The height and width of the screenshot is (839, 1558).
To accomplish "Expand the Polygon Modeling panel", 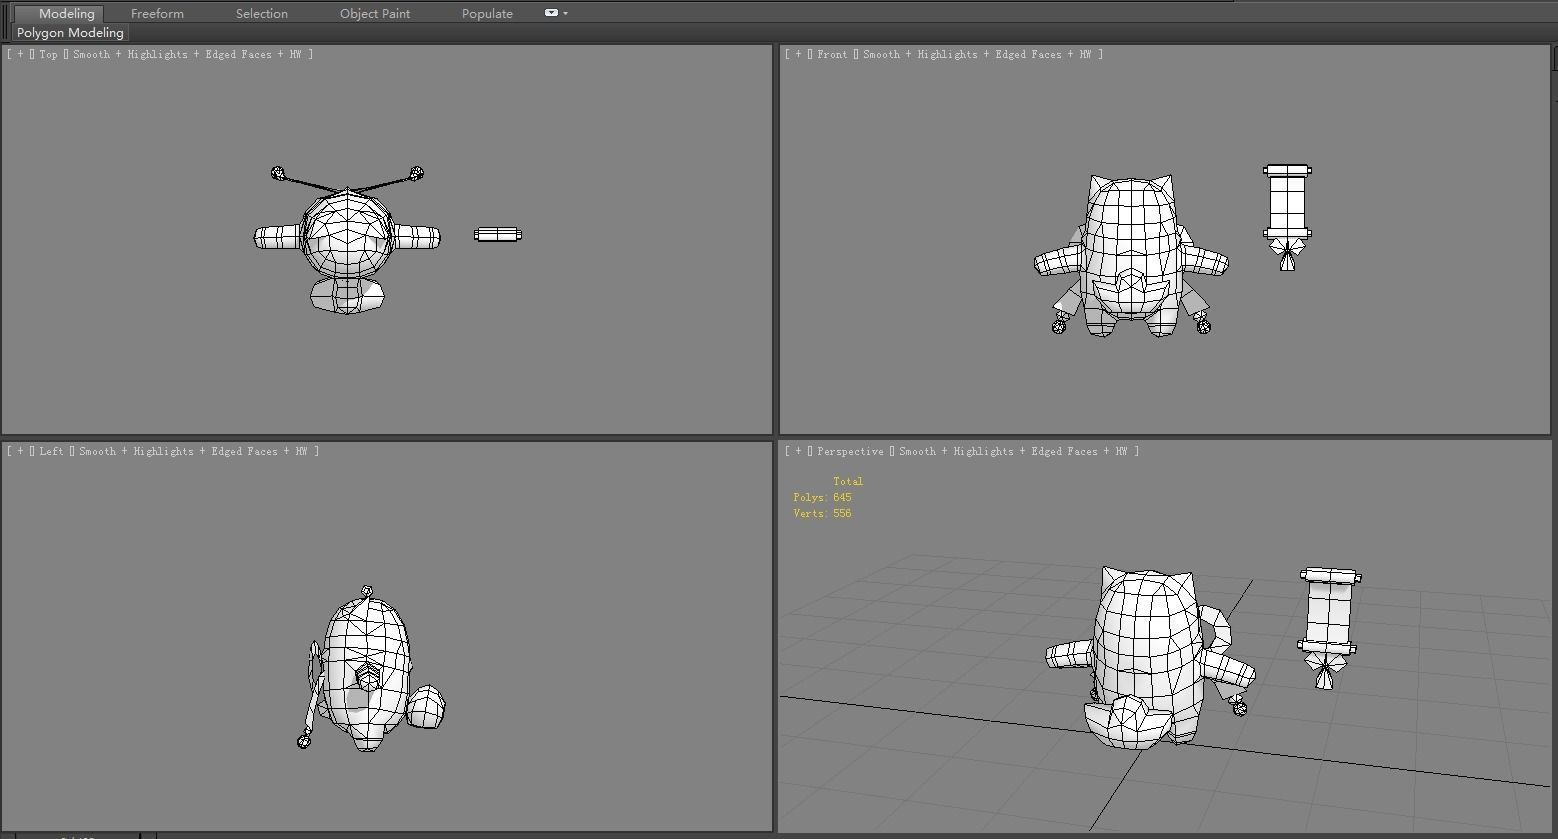I will (70, 33).
